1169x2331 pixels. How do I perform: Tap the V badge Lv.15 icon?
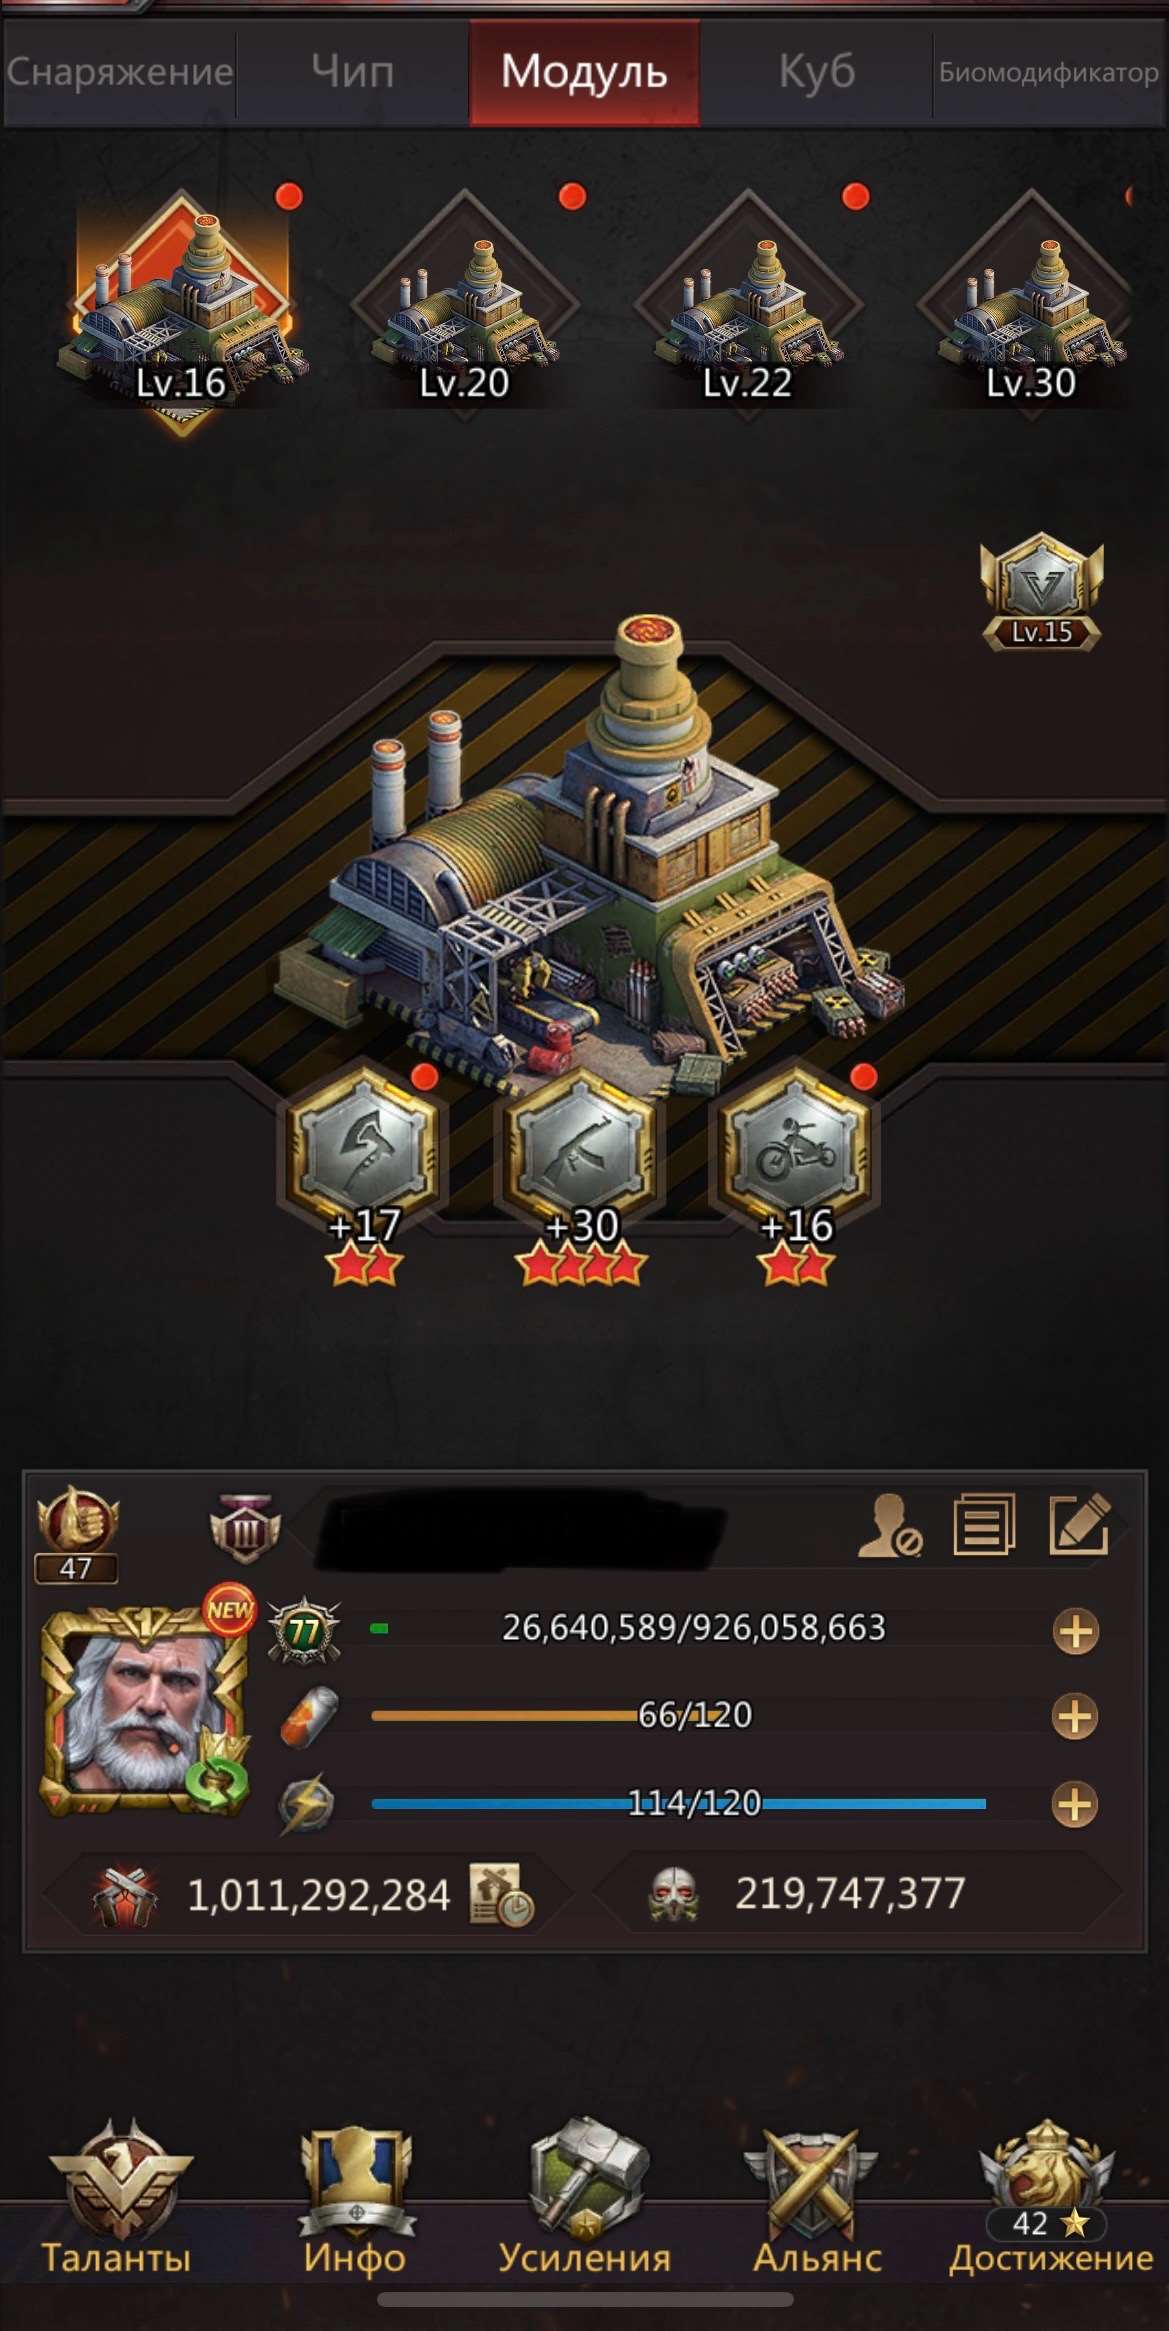pos(1041,592)
